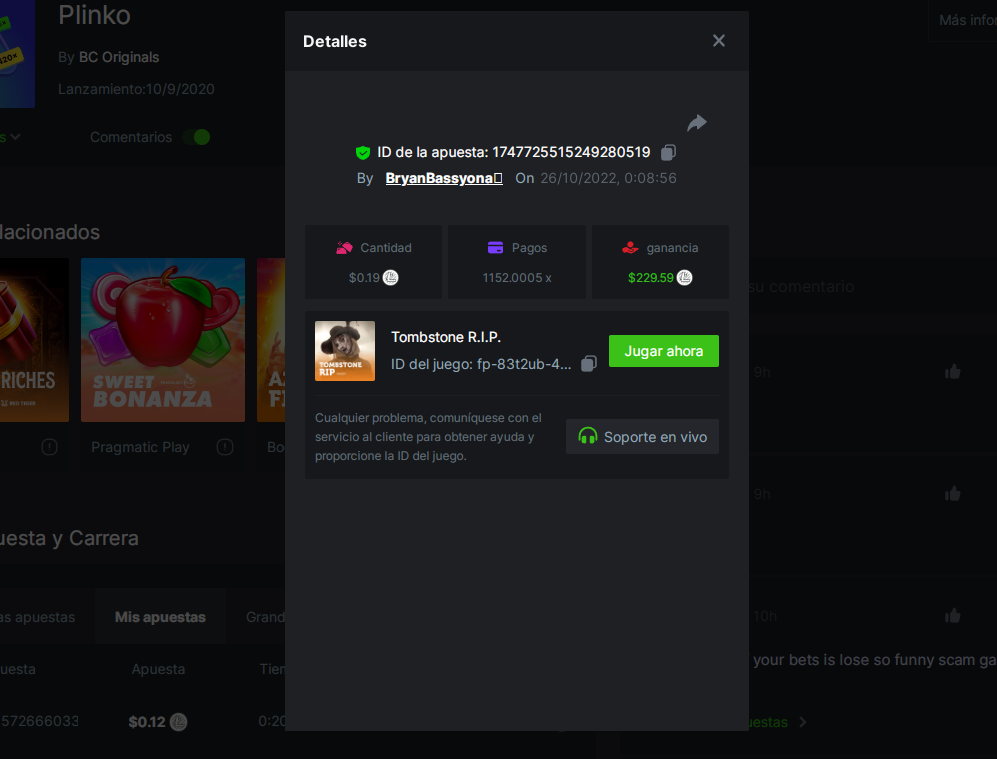The image size is (997, 759).
Task: Click the Tombstone R.I.P. game thumbnail
Action: [345, 351]
